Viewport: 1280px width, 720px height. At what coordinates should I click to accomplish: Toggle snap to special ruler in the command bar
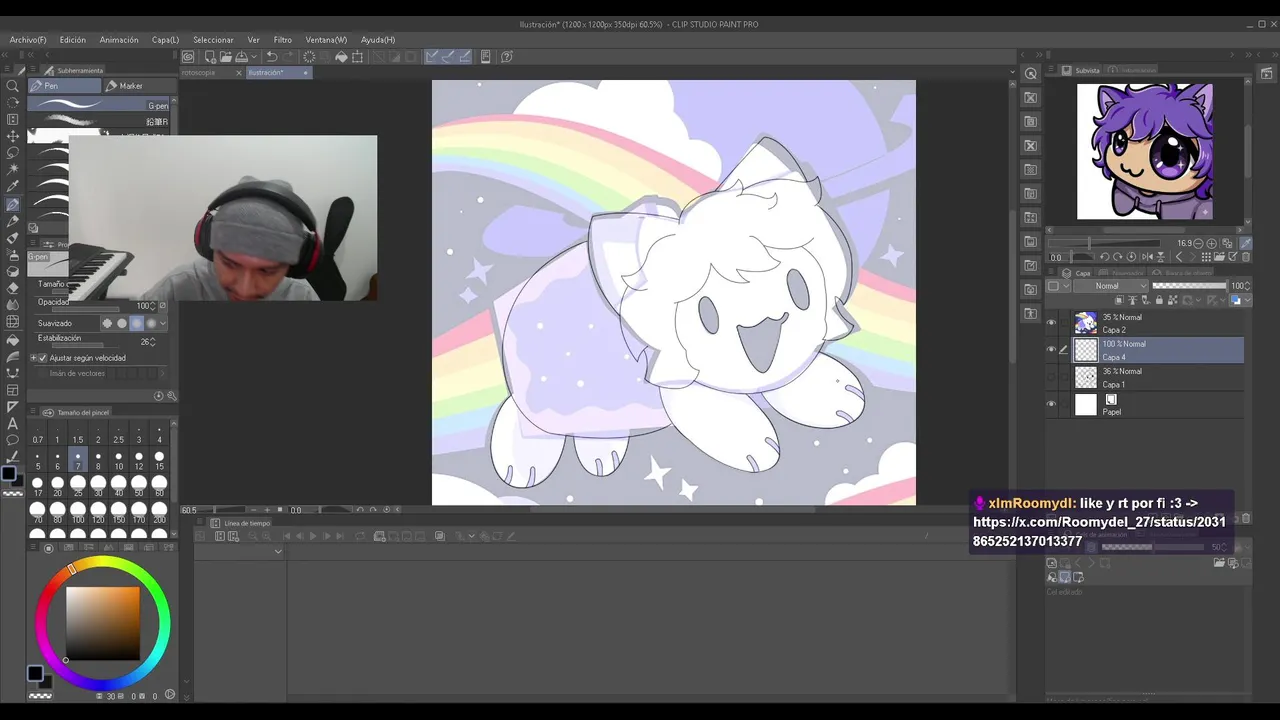448,57
